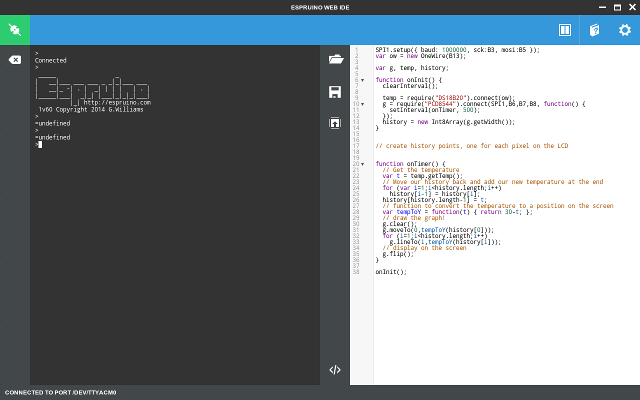Click the '// Get the temperature' comment

[x=421, y=170]
